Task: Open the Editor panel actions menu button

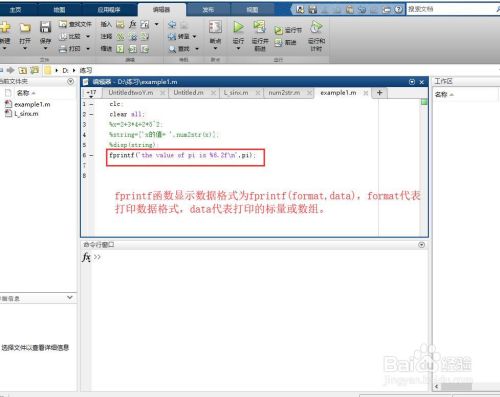Action: (412, 82)
